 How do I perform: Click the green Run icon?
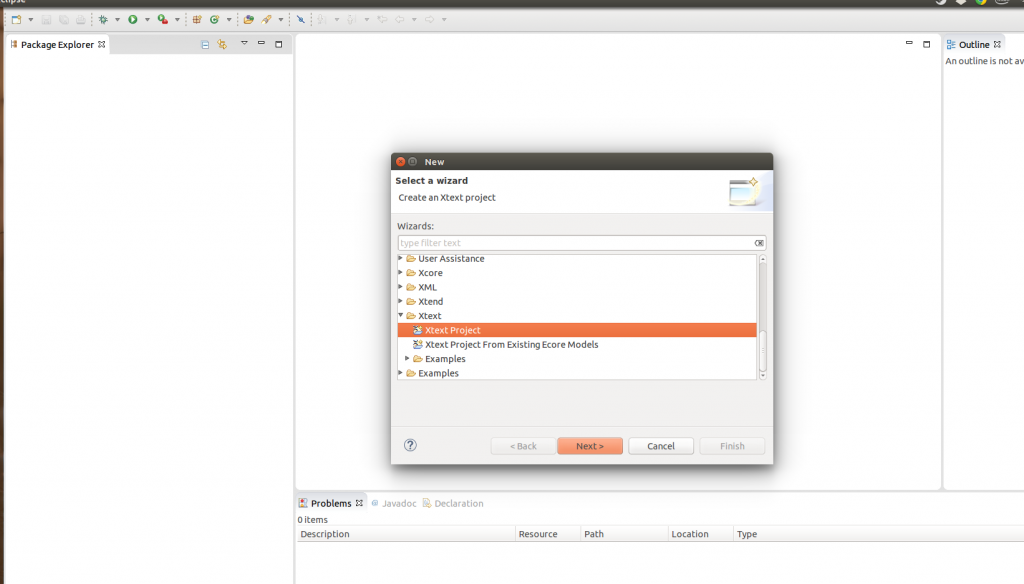pos(133,20)
